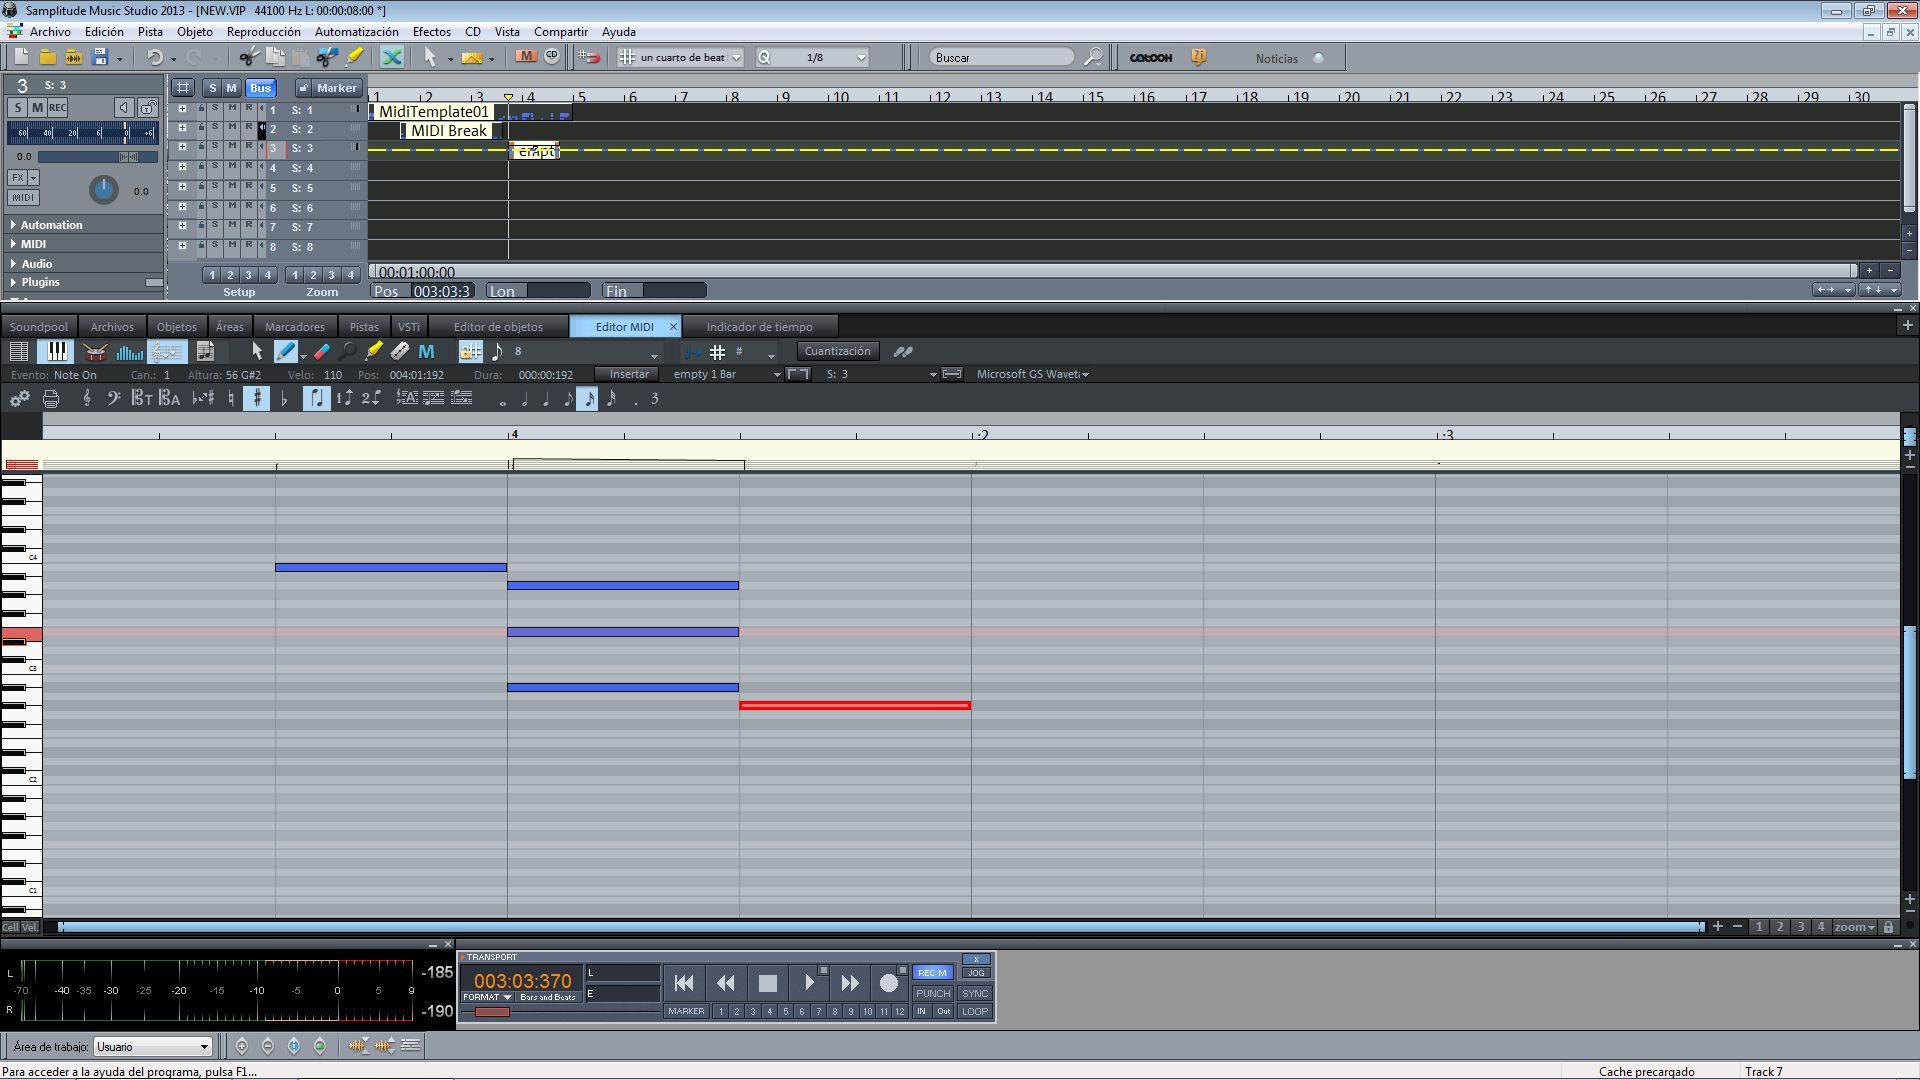Select the eraser tool in MIDI editor
The width and height of the screenshot is (1920, 1080).
321,352
